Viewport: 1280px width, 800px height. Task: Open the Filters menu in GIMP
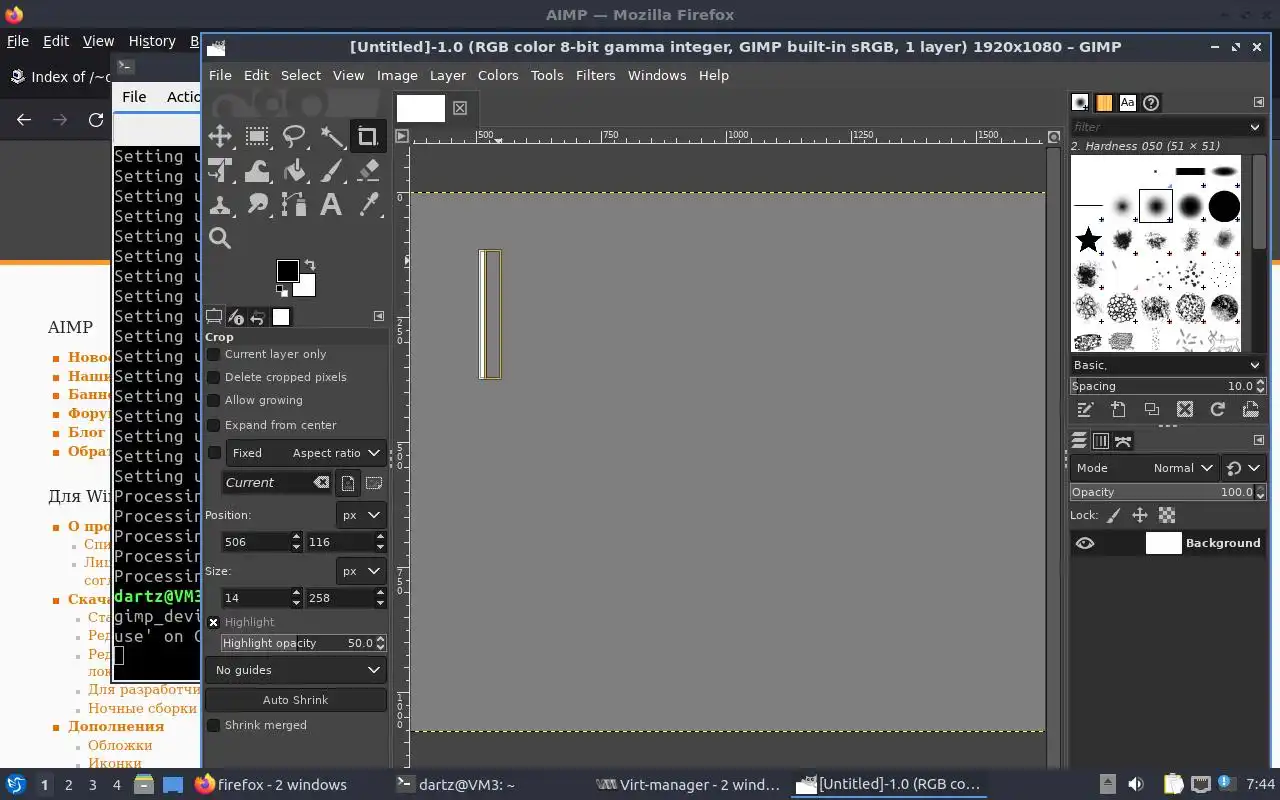[595, 75]
